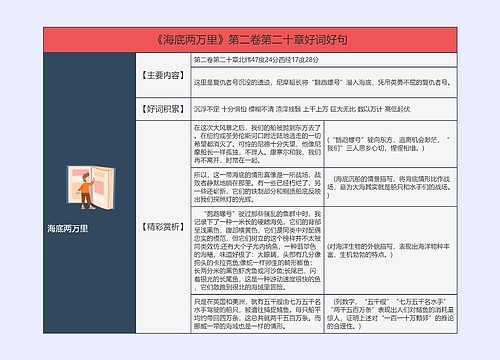Click the 【好词积累】 heading cell

click(163, 109)
